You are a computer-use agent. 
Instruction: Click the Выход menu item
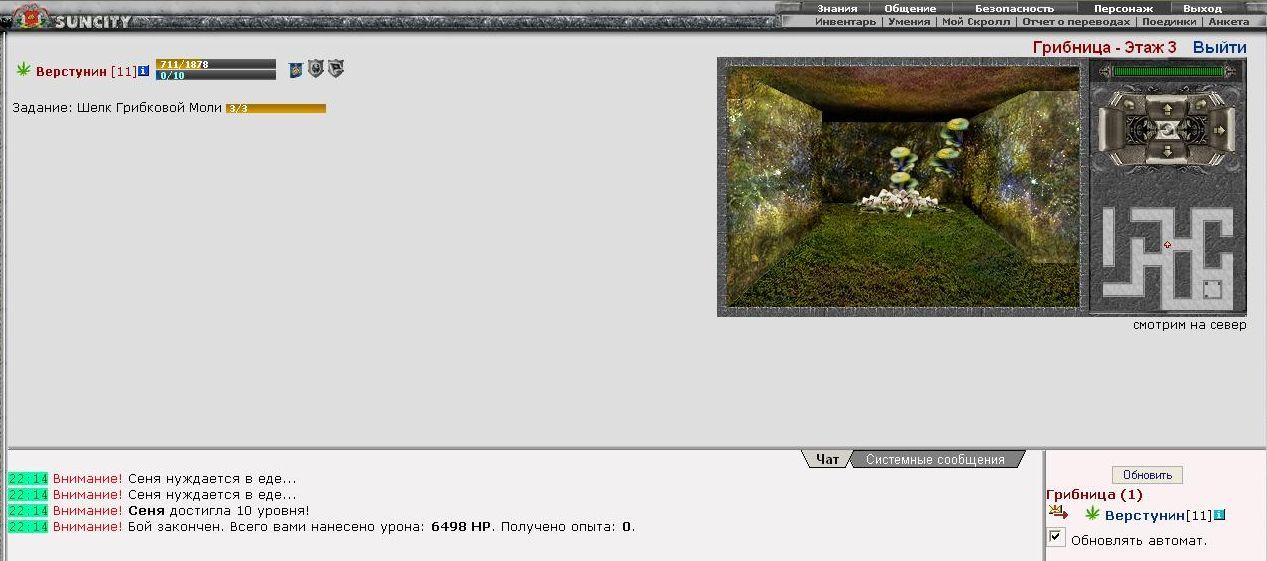1202,8
